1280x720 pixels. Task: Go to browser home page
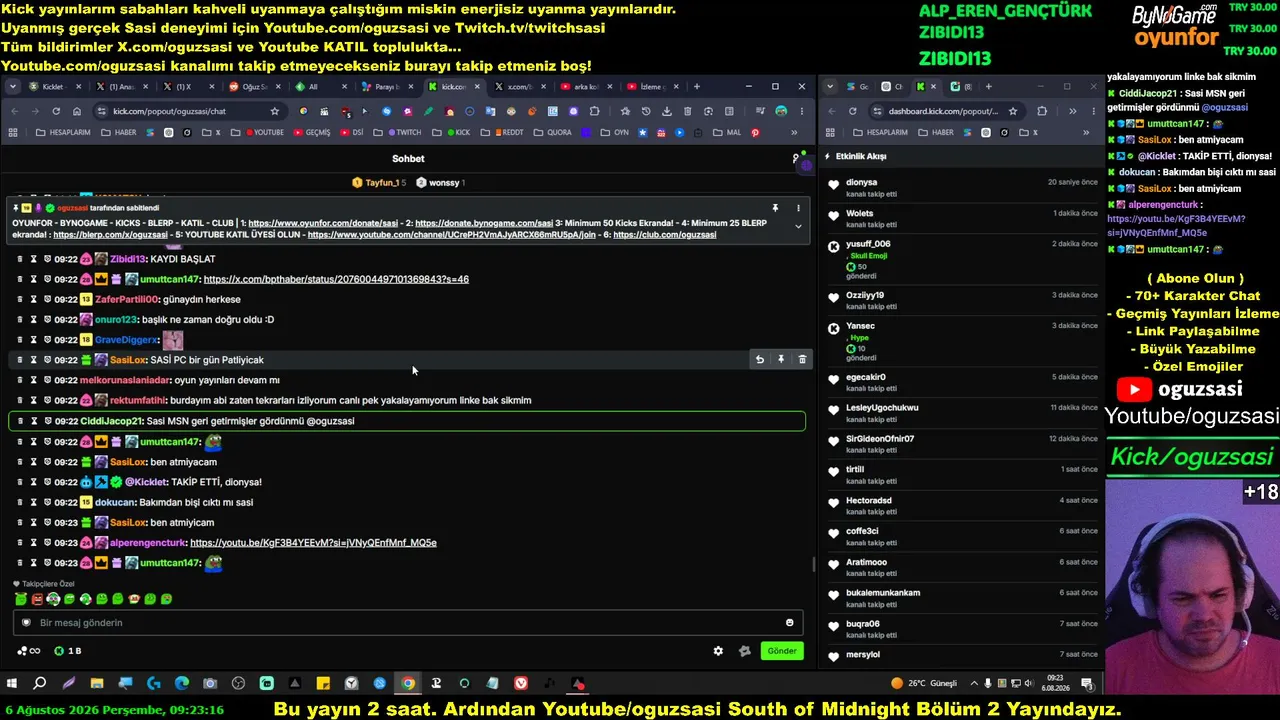pos(78,111)
